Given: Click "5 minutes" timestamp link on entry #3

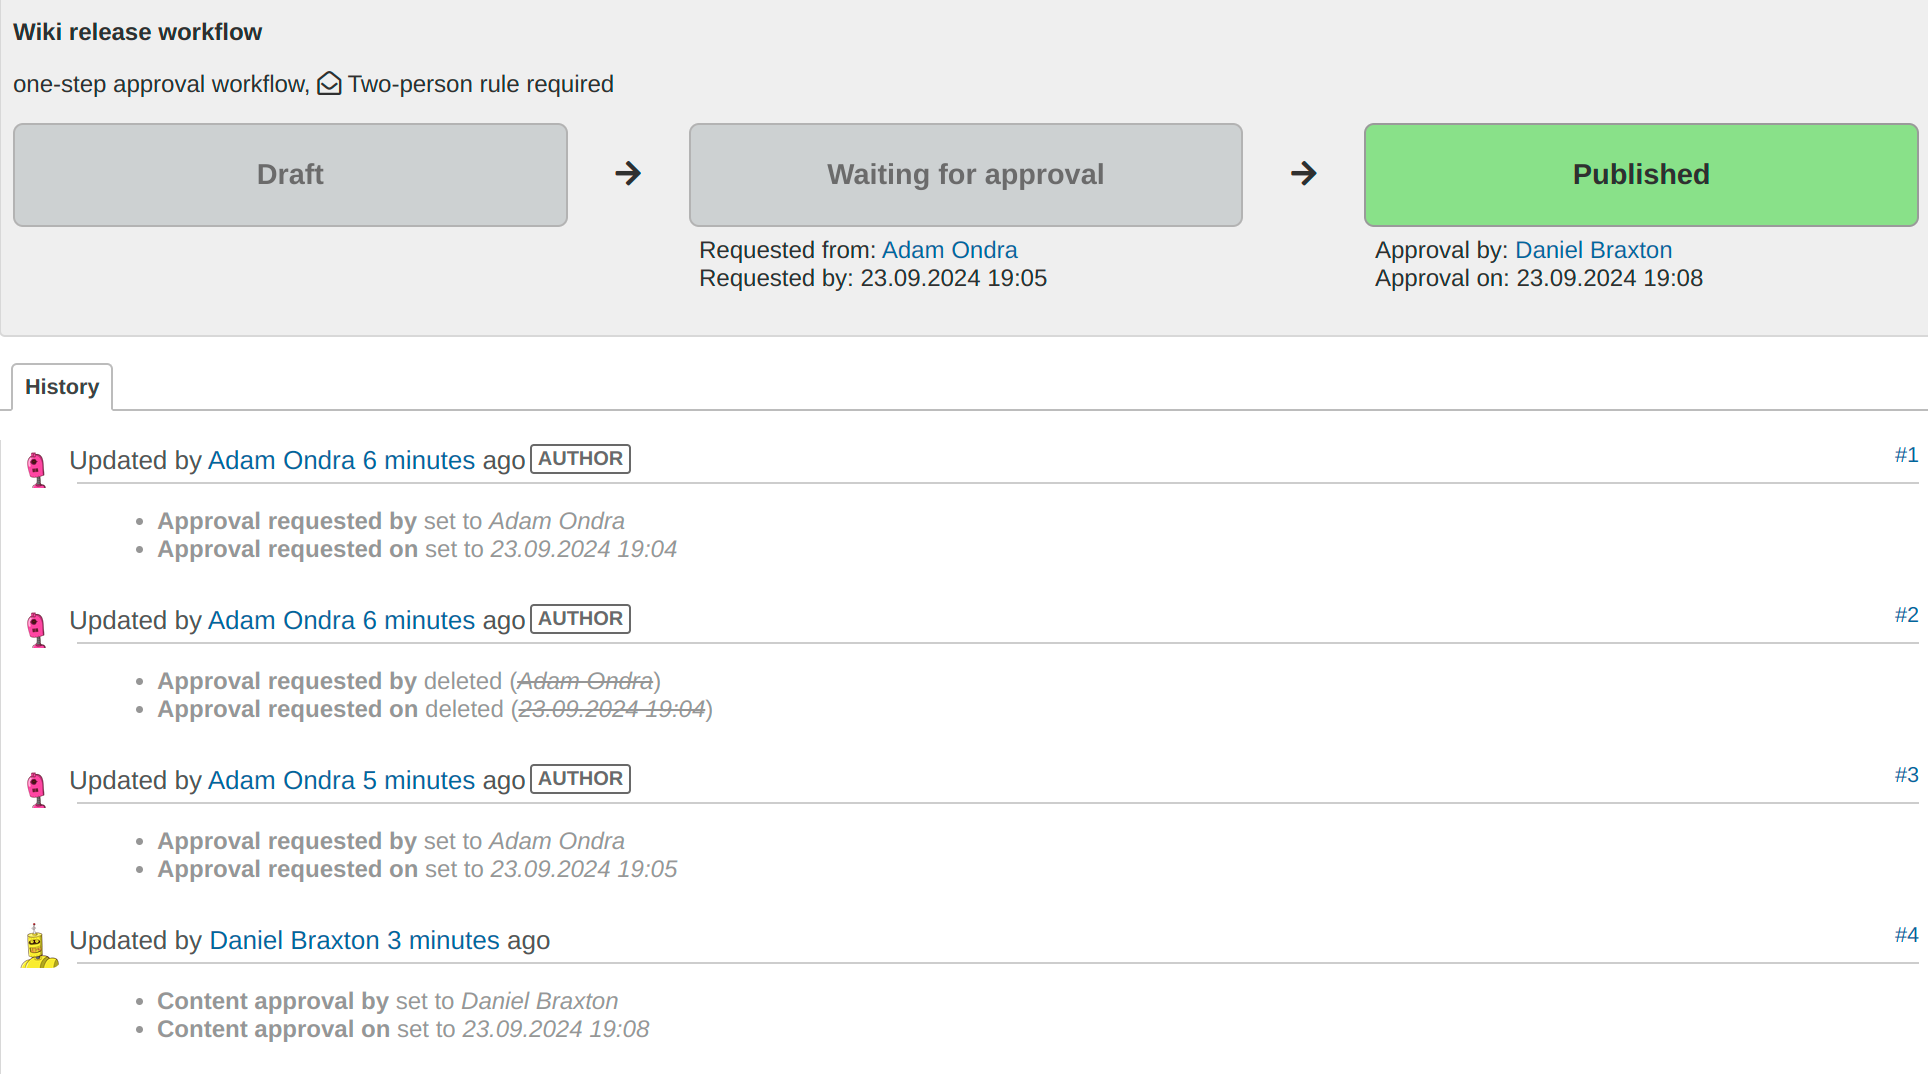Looking at the screenshot, I should point(418,780).
